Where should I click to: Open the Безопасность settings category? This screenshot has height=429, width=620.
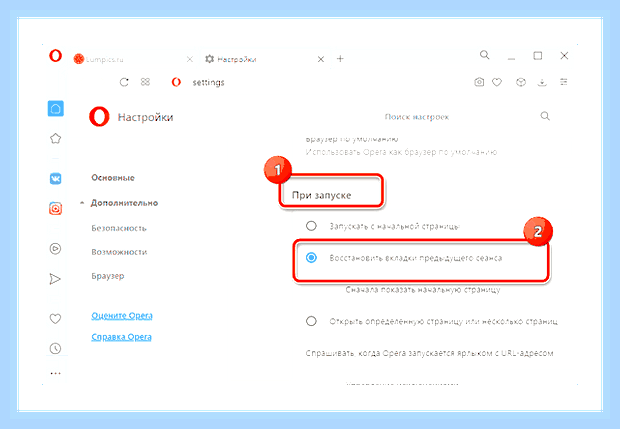click(119, 228)
